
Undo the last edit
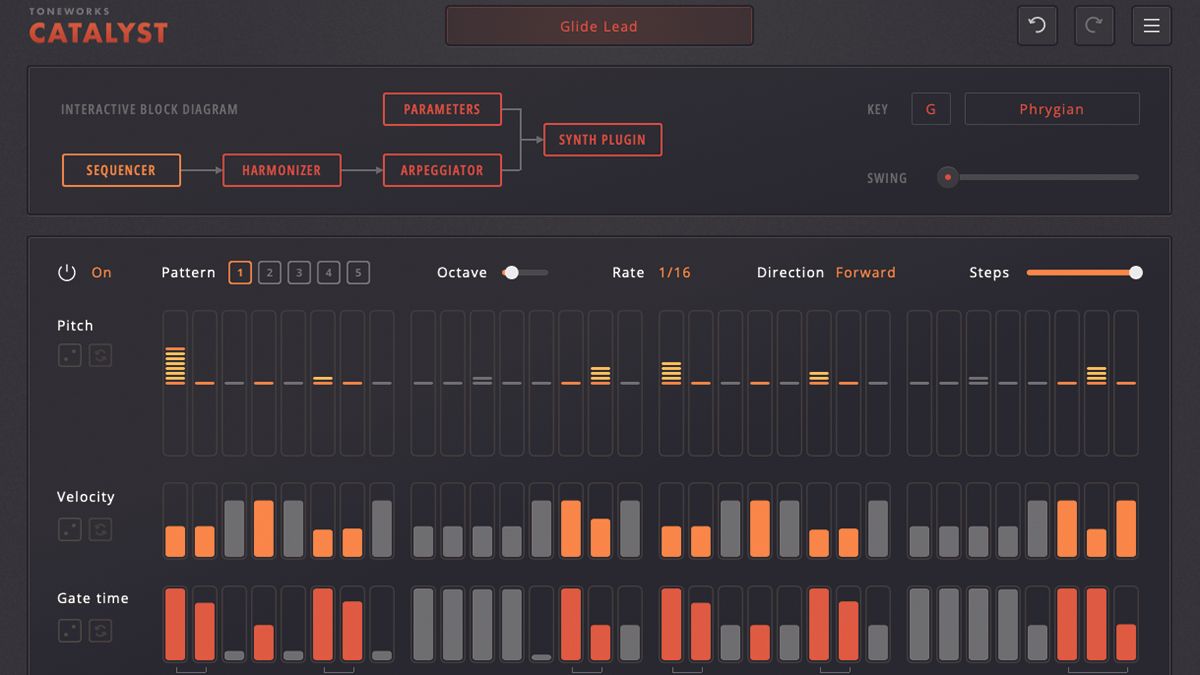(x=1037, y=25)
